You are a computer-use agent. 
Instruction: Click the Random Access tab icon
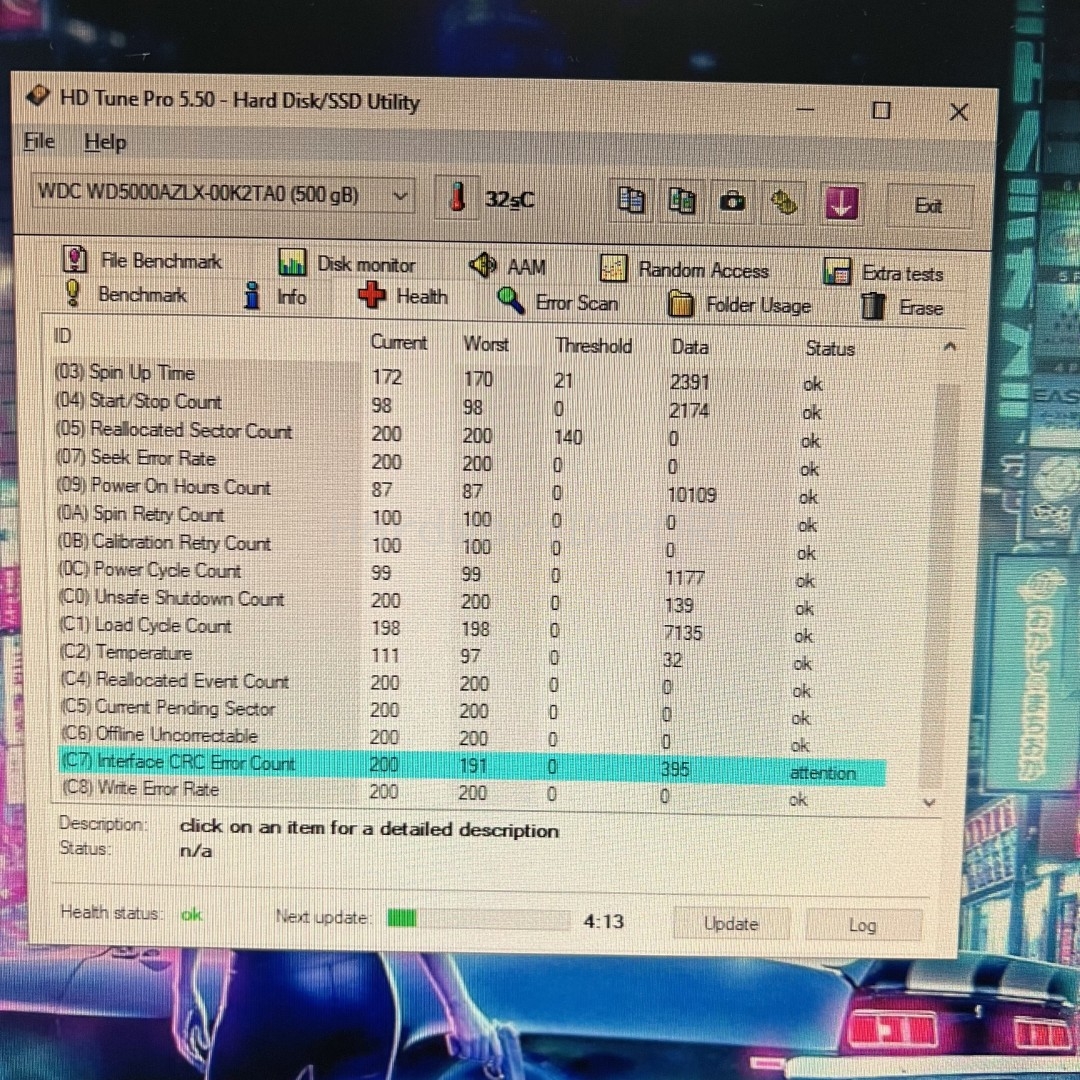[612, 268]
